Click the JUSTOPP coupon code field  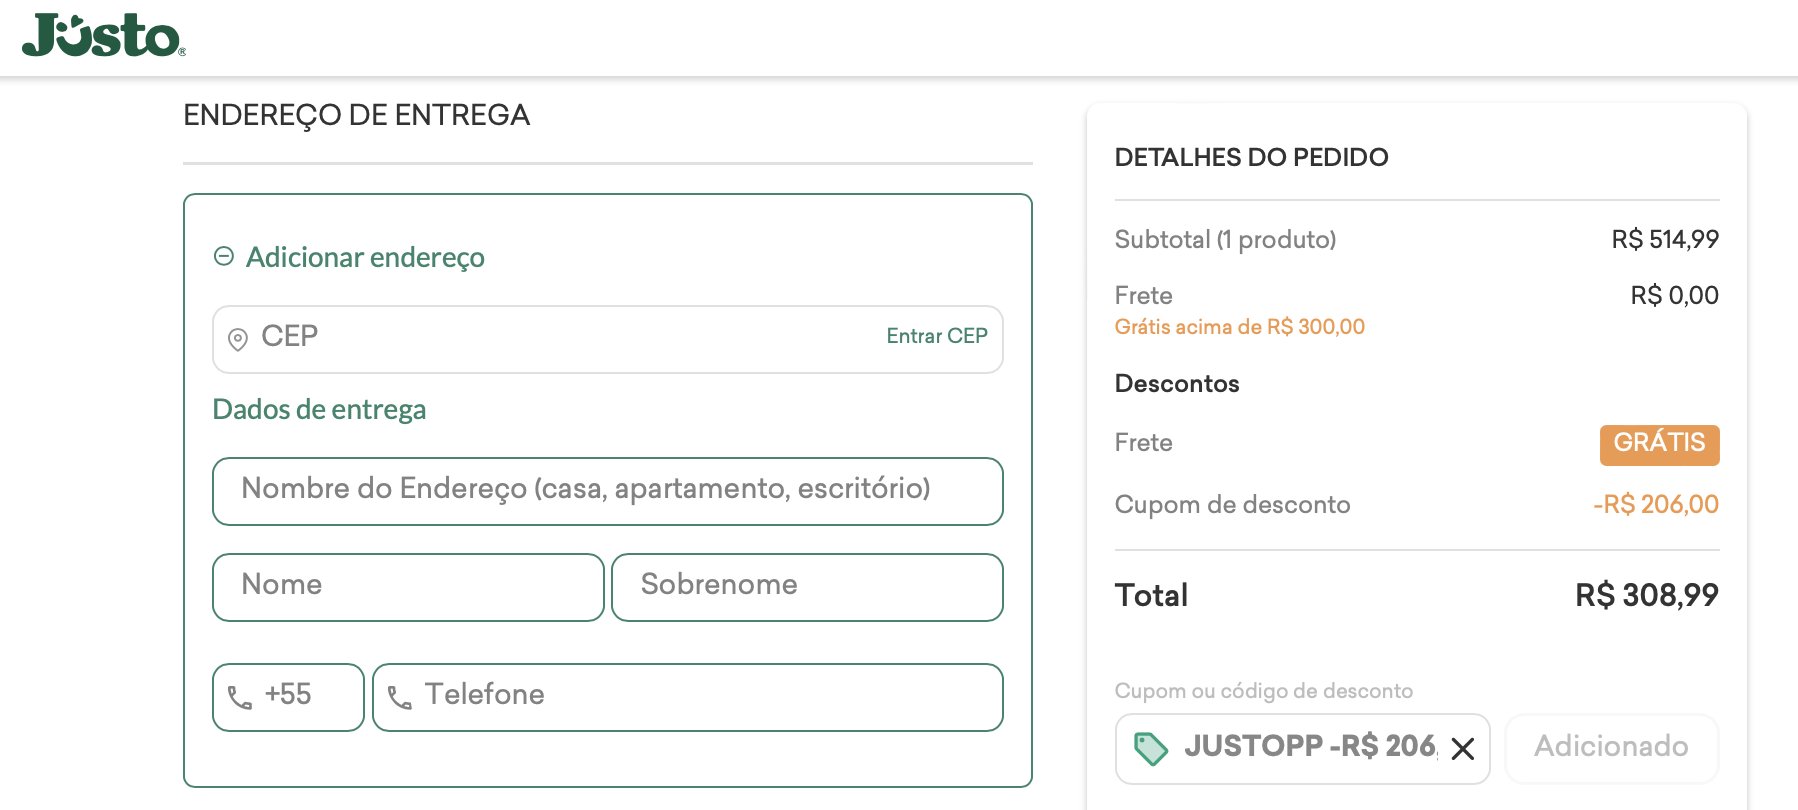[x=1302, y=748]
